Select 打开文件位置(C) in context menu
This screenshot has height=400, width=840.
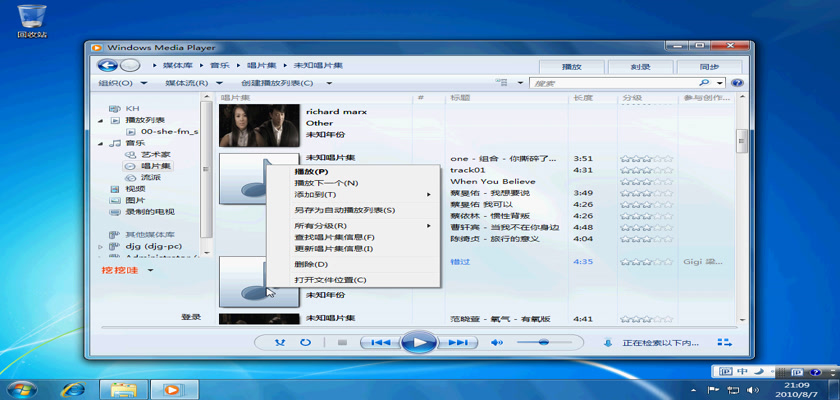pyautogui.click(x=330, y=280)
